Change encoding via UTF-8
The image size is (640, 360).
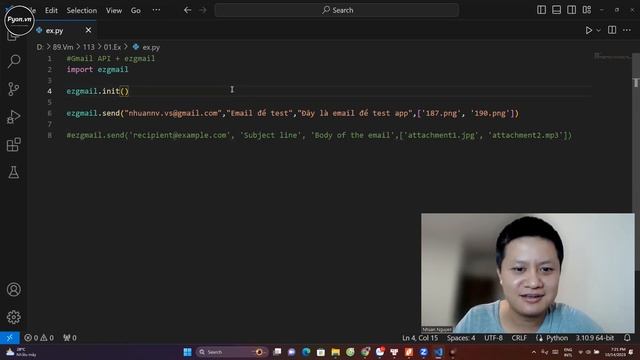click(493, 338)
